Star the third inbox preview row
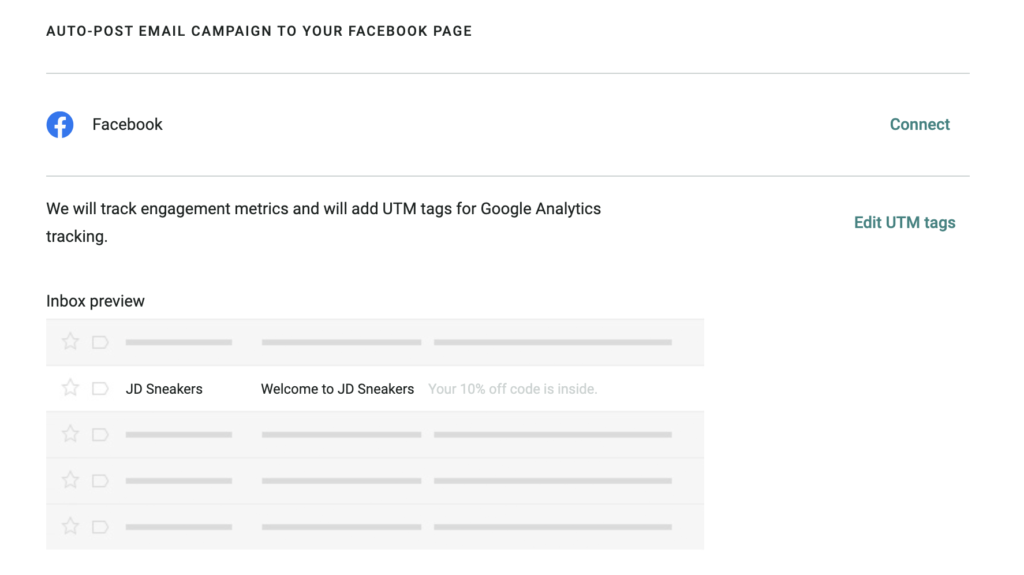Screen dimensions: 1024x575 70,434
